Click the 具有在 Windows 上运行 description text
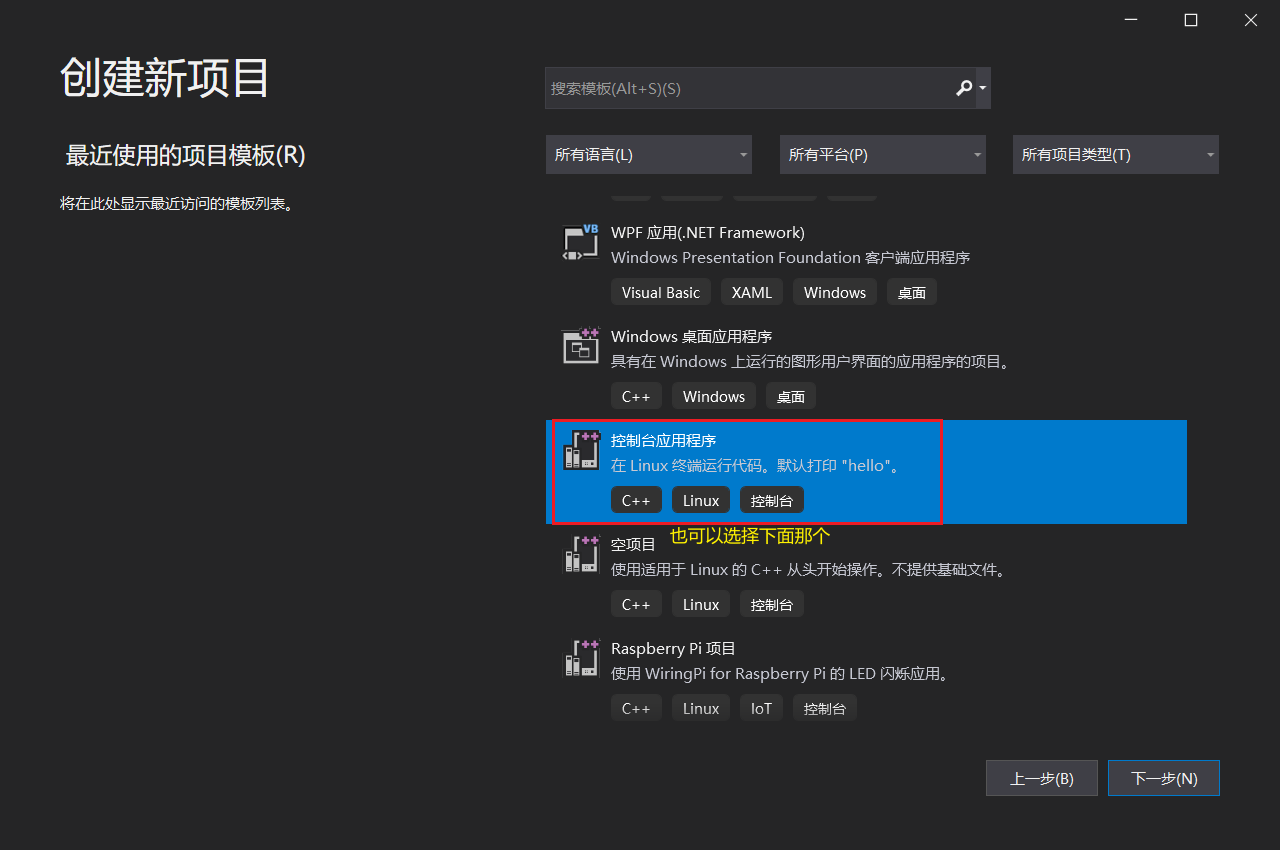Viewport: 1280px width, 850px height. [811, 362]
